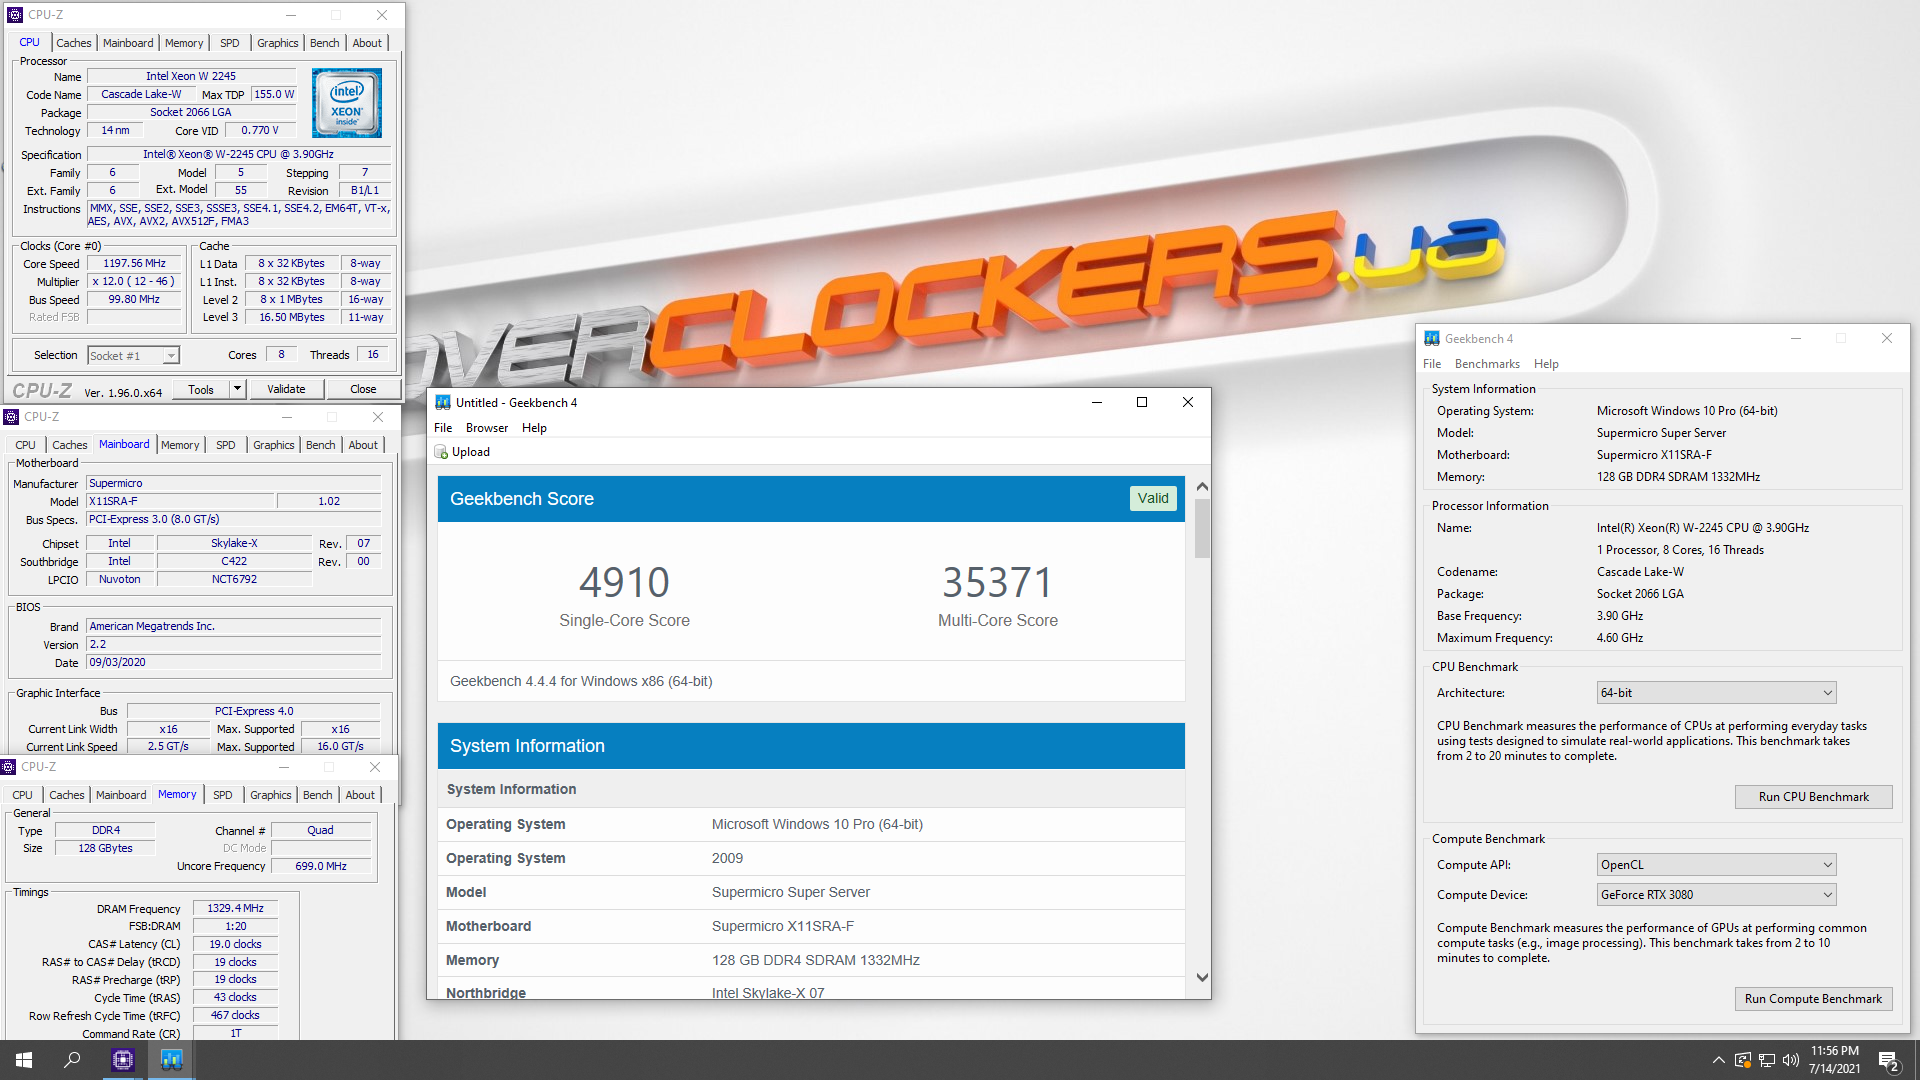Click Southbridge C422 field
This screenshot has width=1920, height=1080.
pos(234,562)
